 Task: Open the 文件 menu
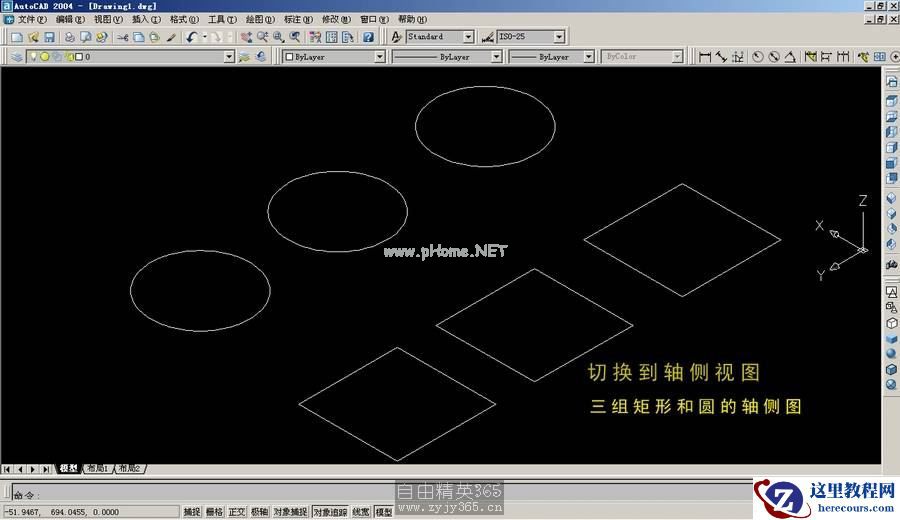click(32, 20)
